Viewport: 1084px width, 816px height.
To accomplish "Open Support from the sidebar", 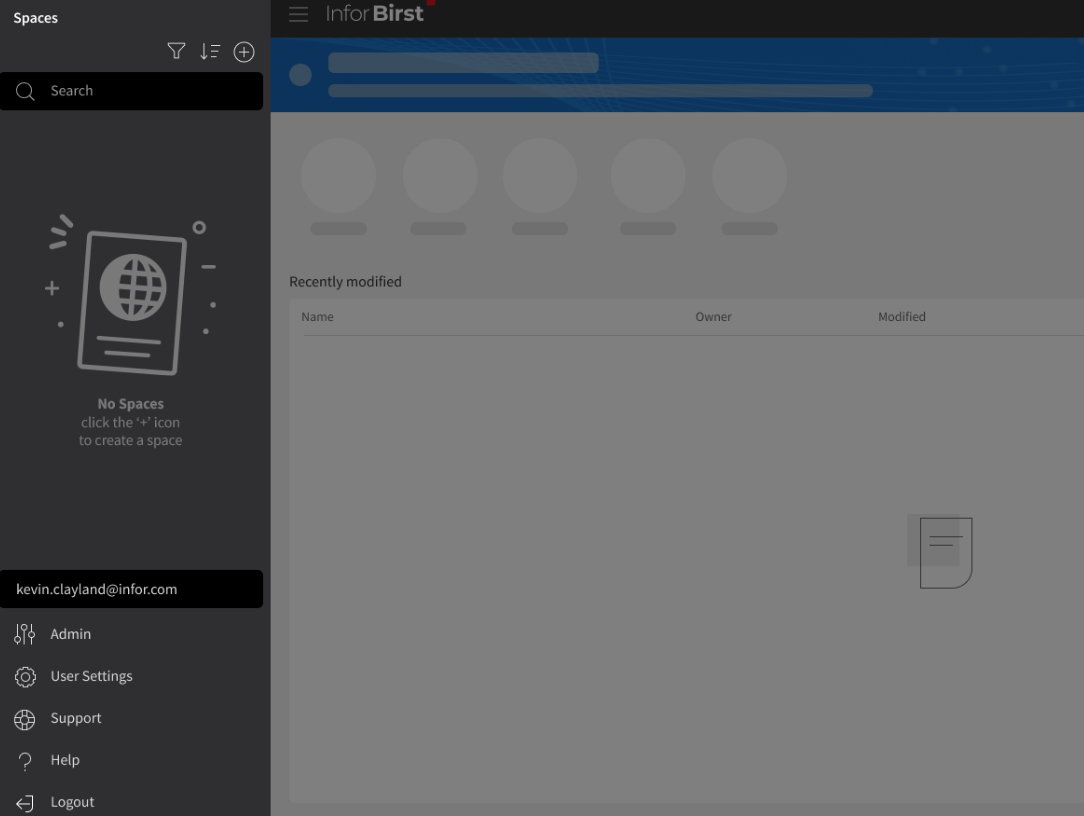I will click(x=76, y=718).
